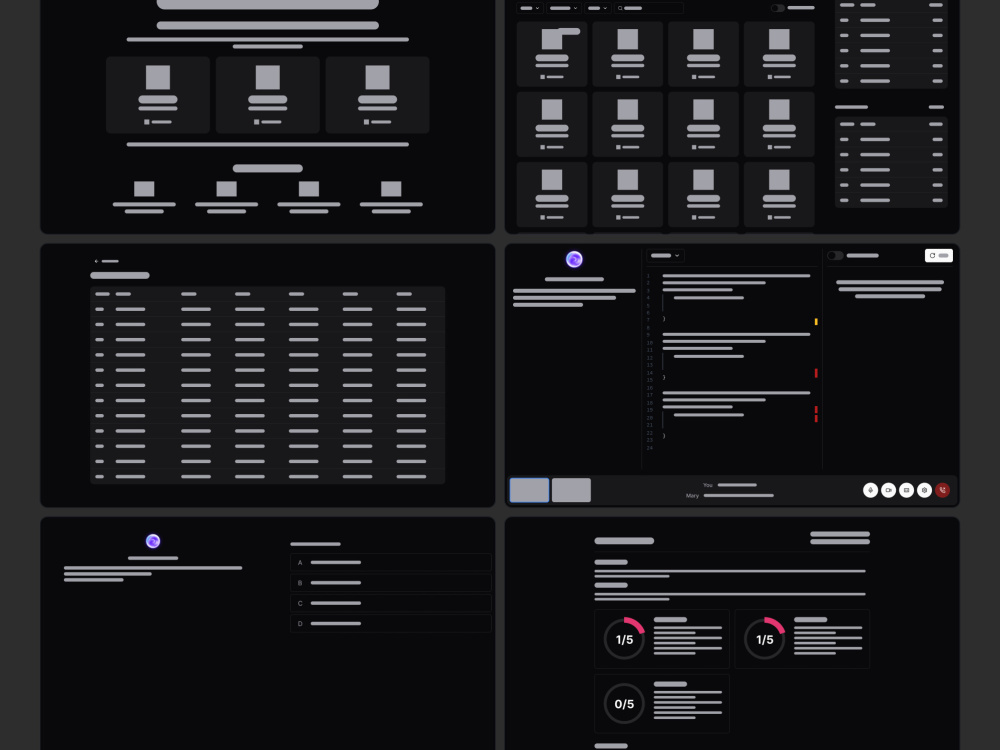Open call settings with the gear icon
The height and width of the screenshot is (750, 1000).
(924, 490)
